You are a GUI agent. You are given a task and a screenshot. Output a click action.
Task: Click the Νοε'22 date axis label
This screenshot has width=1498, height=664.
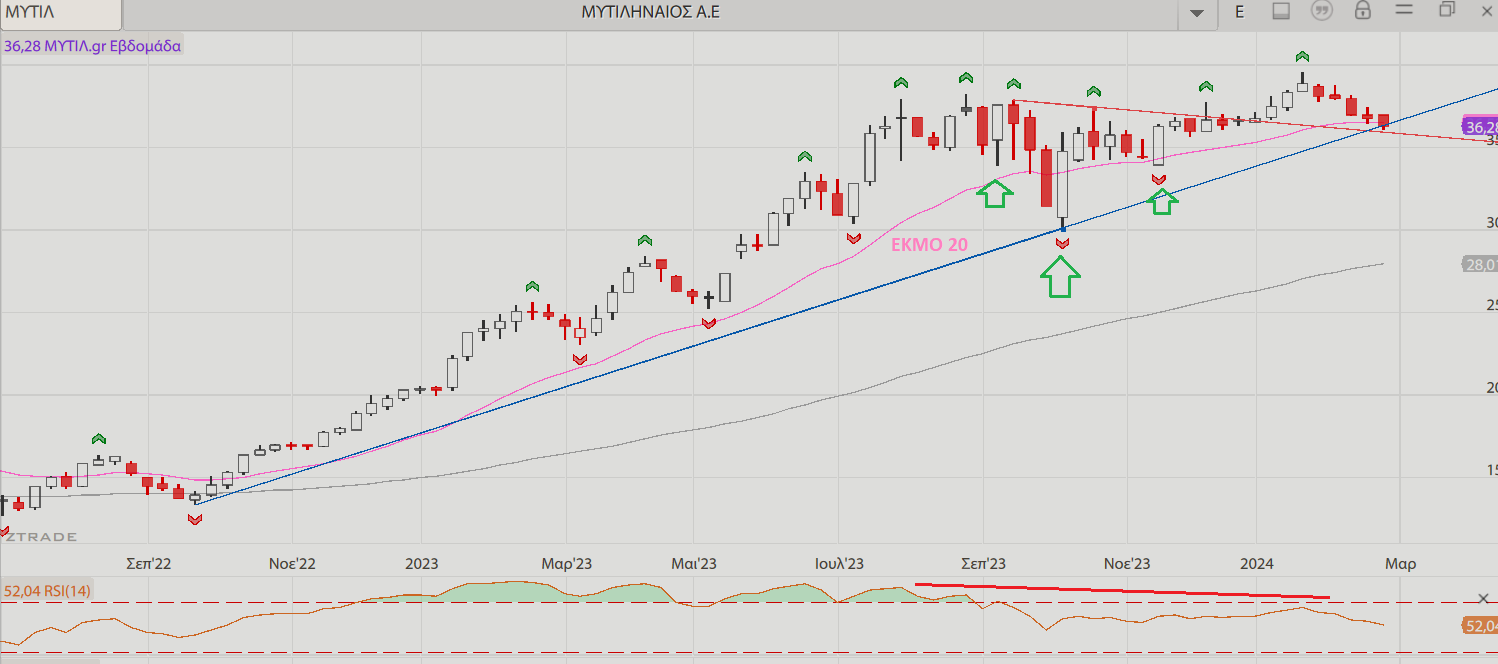click(292, 564)
